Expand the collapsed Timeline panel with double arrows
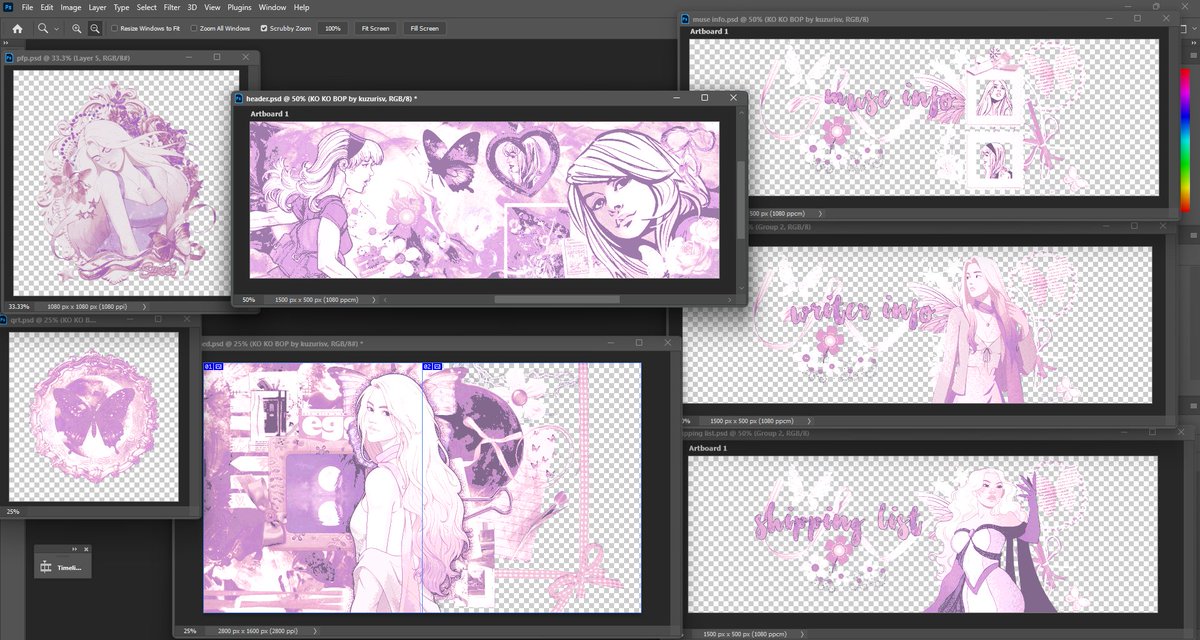 click(73, 549)
